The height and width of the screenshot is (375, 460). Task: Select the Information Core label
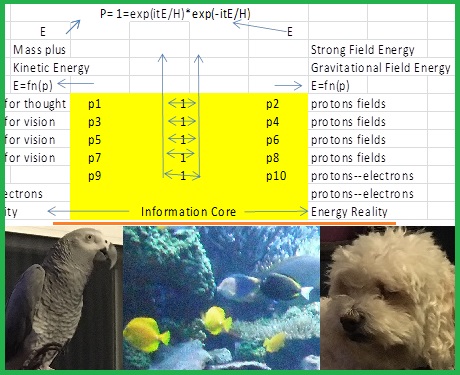188,212
